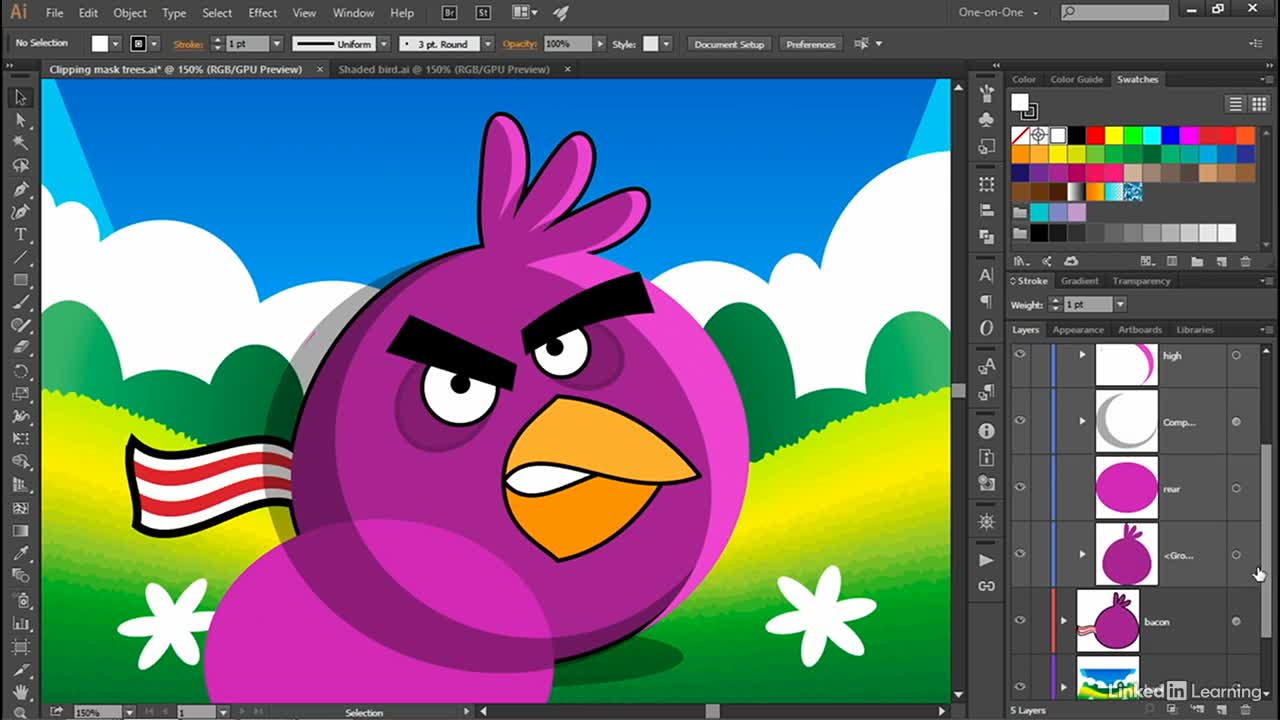1280x720 pixels.
Task: Click the search field in the menu bar
Action: [x=1115, y=13]
